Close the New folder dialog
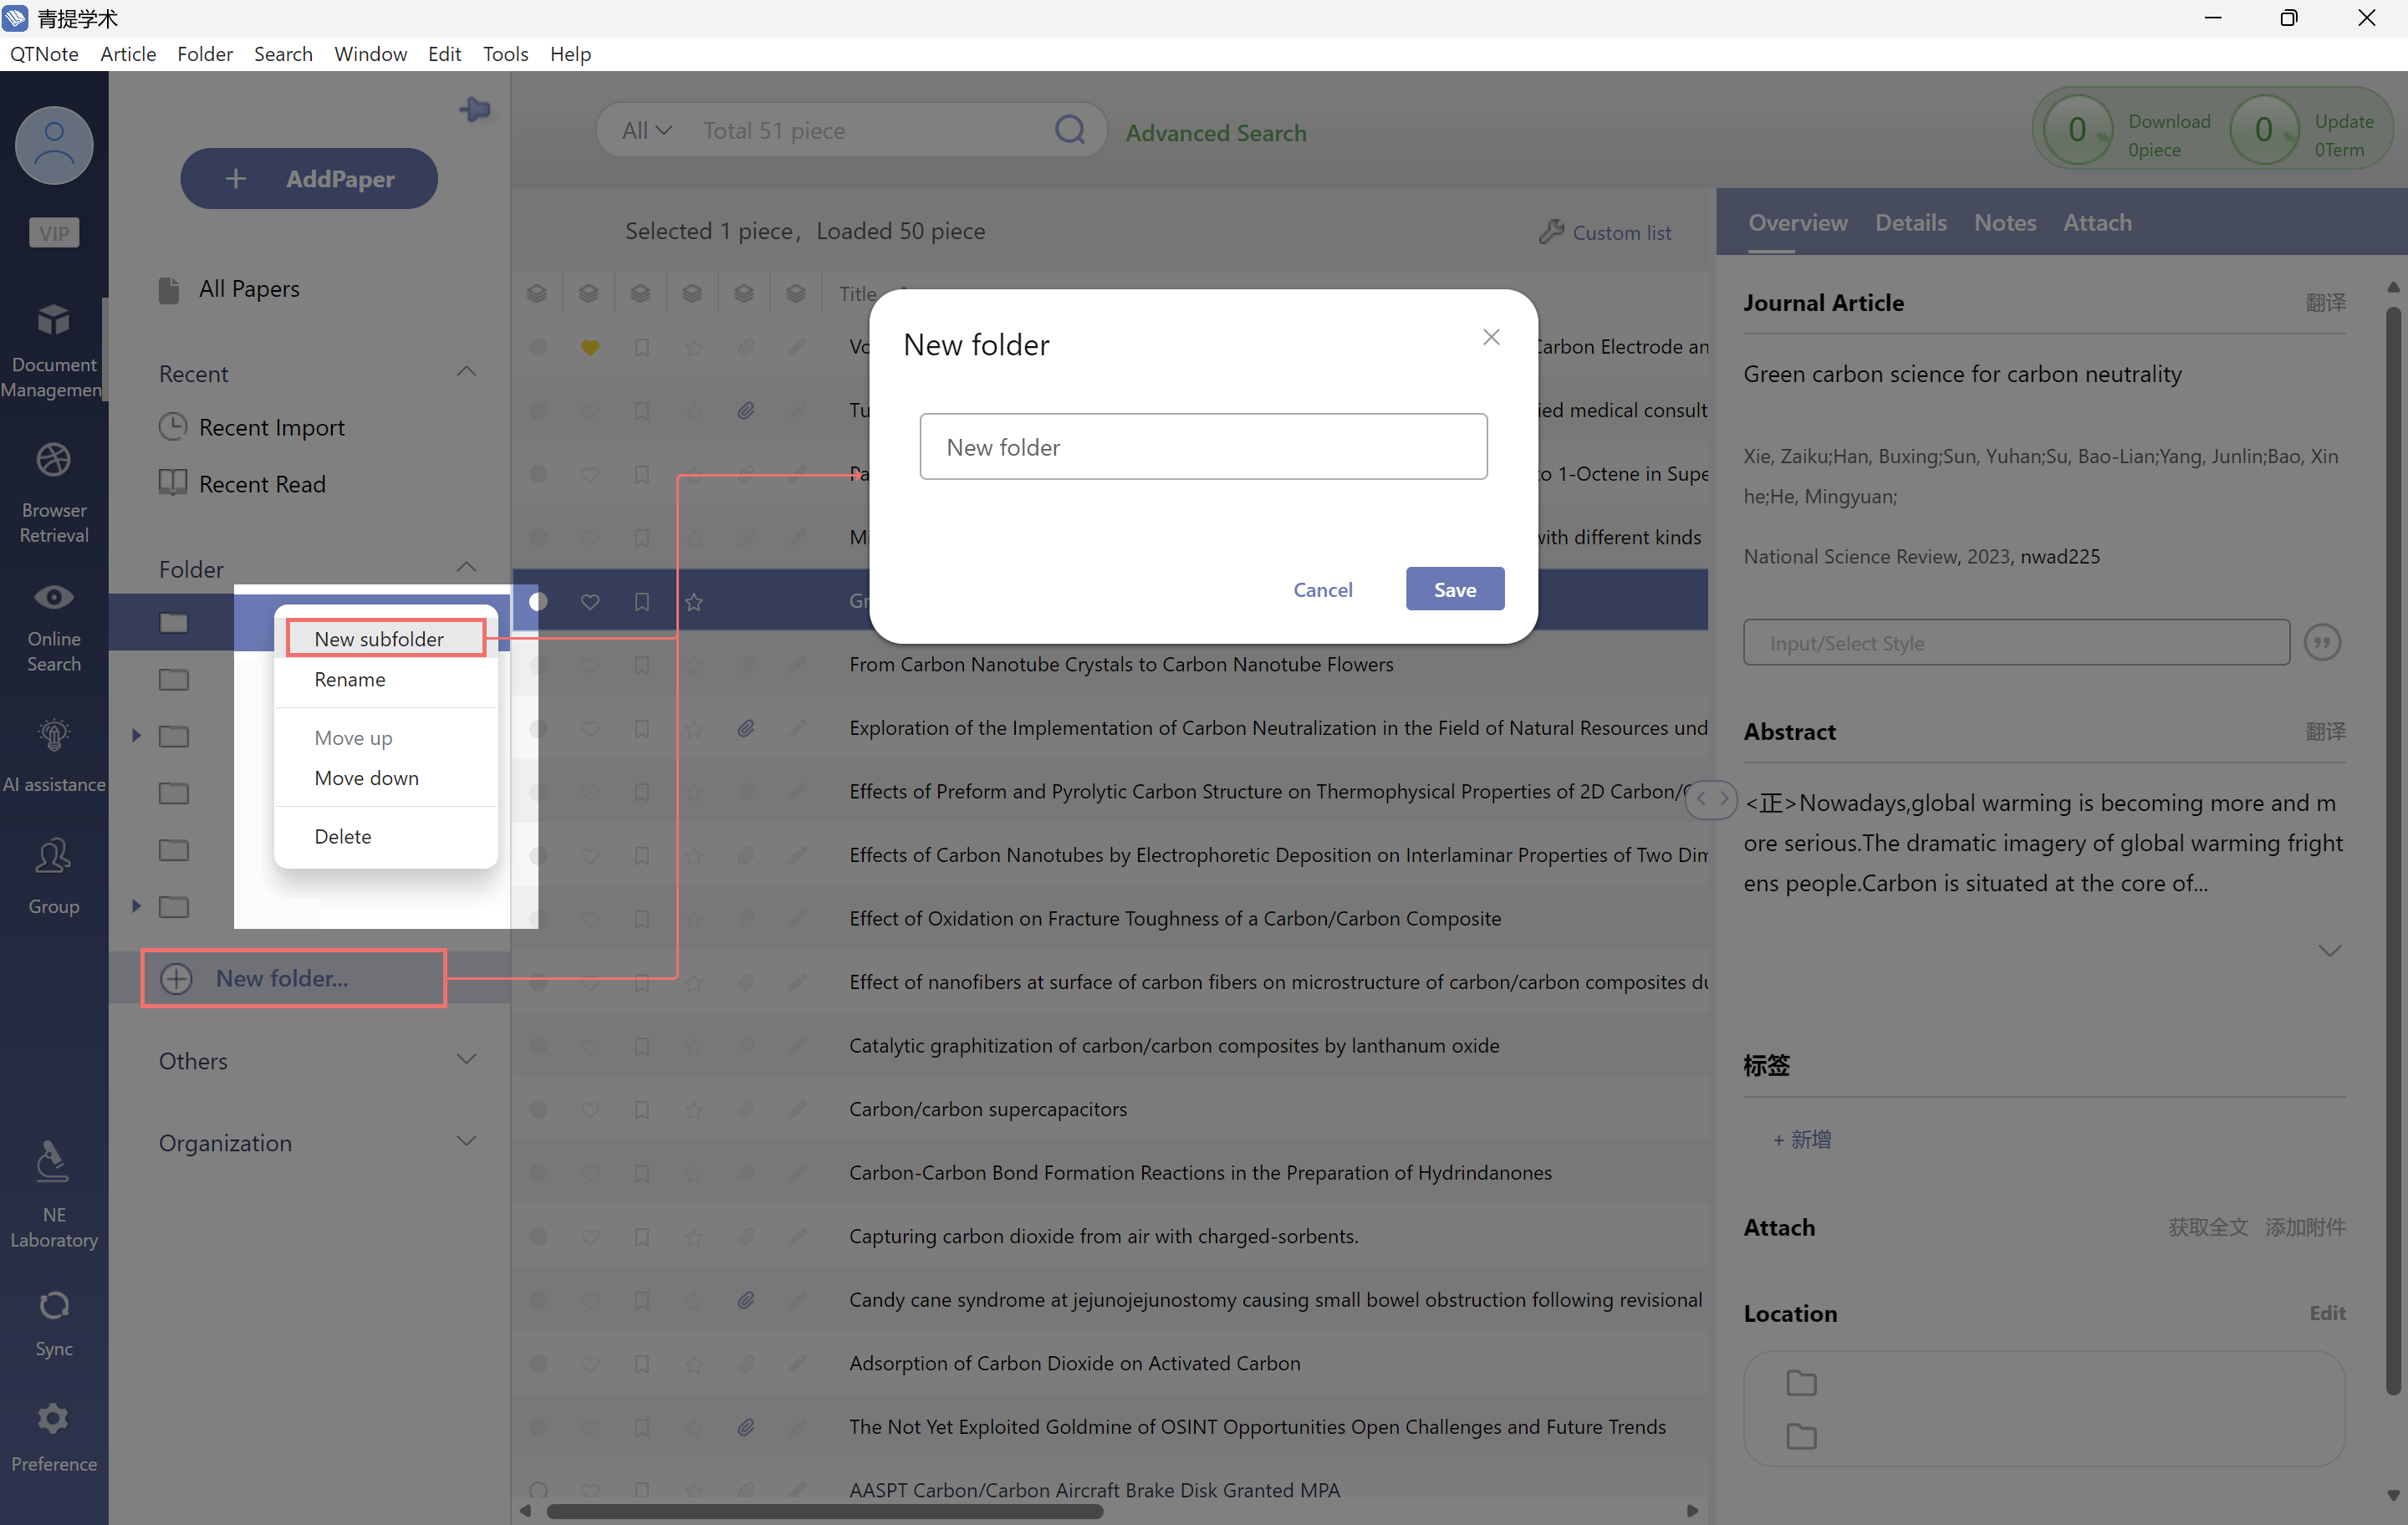This screenshot has height=1525, width=2408. coord(1491,337)
